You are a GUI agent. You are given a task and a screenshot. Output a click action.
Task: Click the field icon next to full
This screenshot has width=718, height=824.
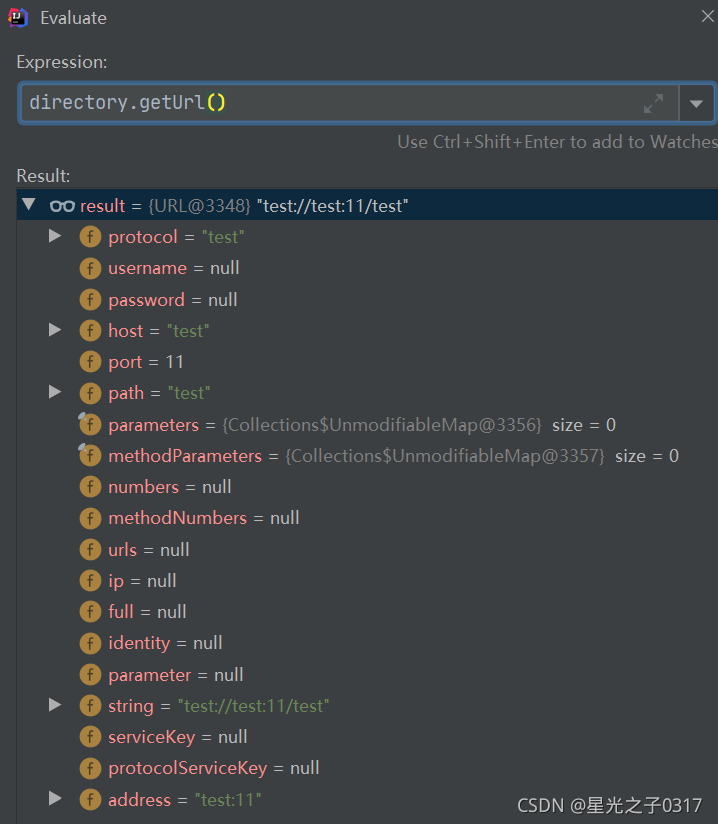point(90,612)
